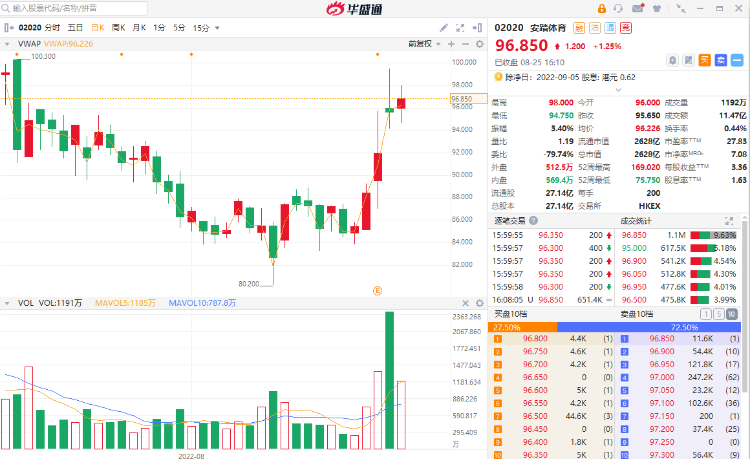Select 1-level order depth toggle
750x459 pixels.
coord(706,314)
